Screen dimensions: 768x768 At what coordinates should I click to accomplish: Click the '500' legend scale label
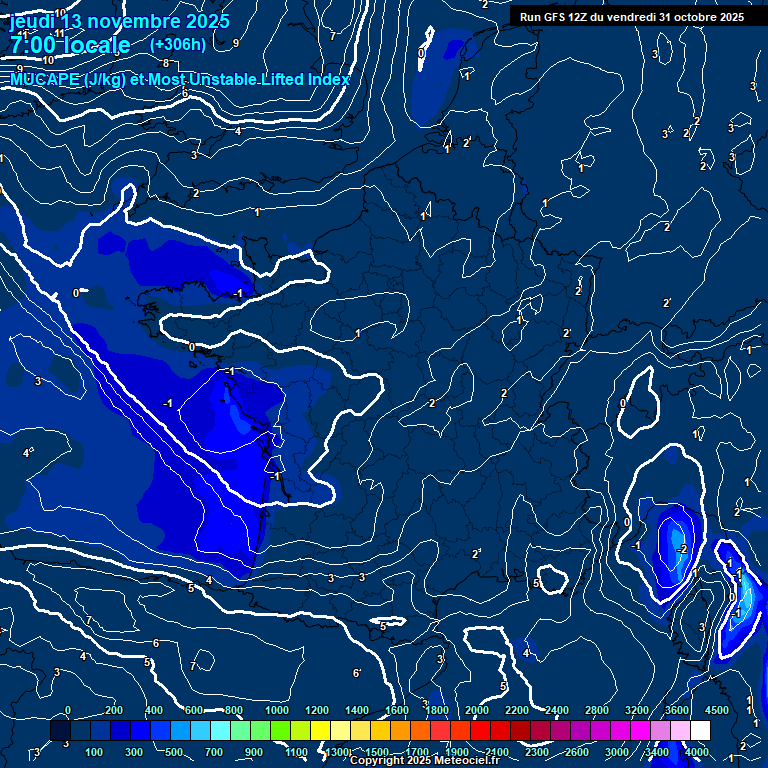pos(174,752)
